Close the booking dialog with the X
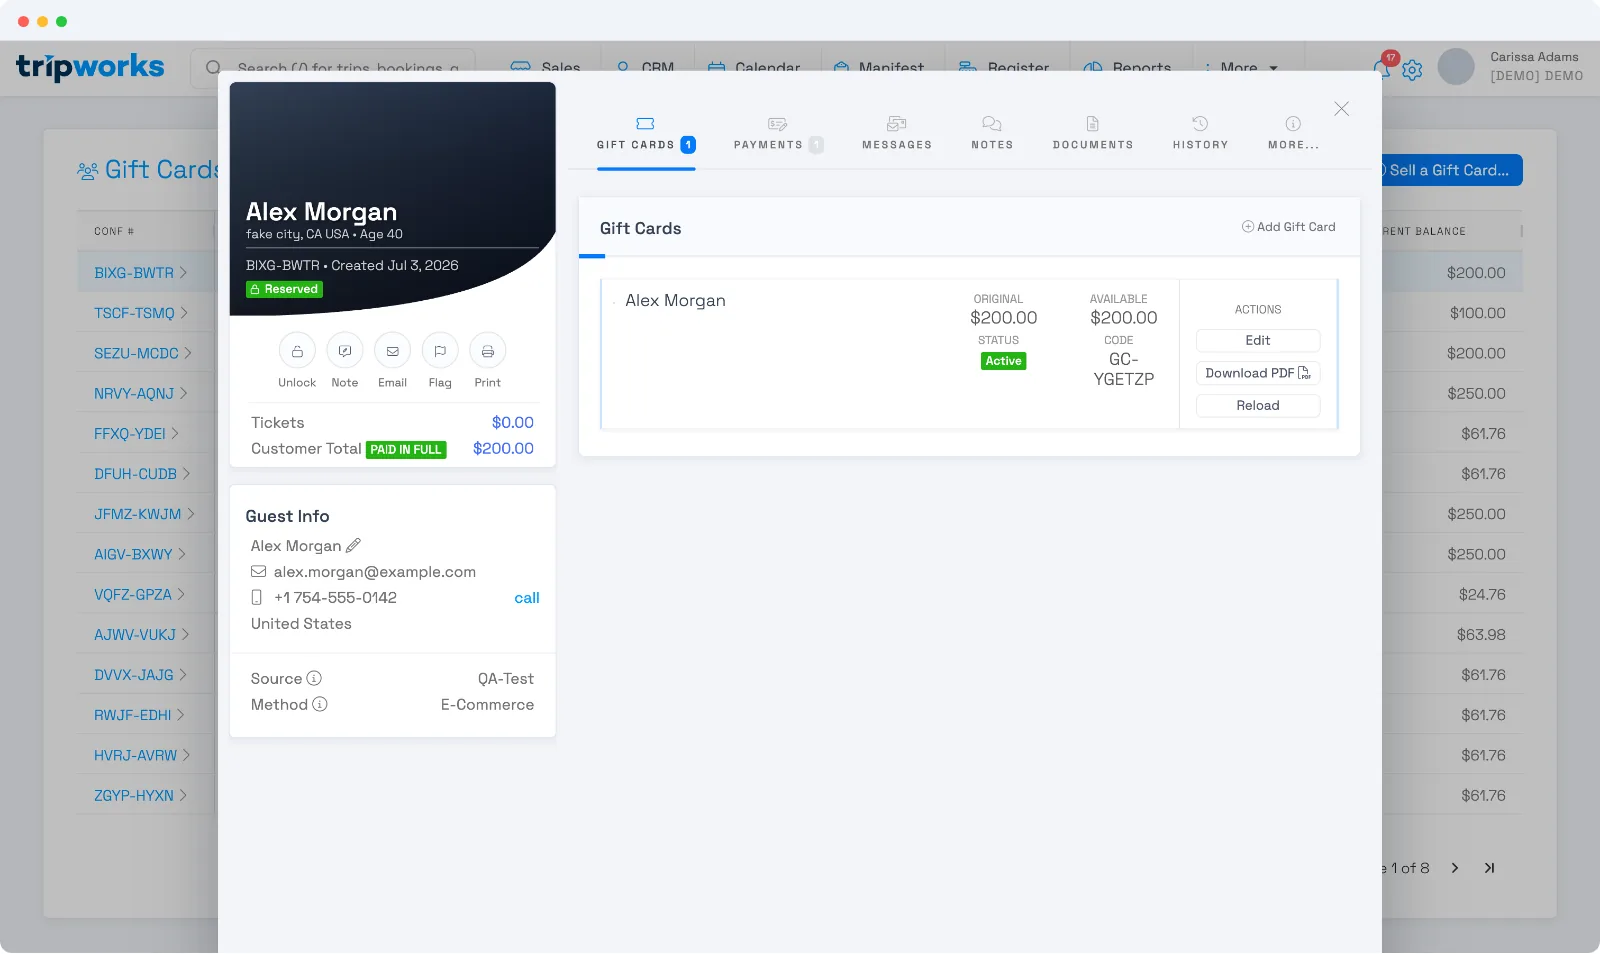The width and height of the screenshot is (1600, 954). [1342, 109]
